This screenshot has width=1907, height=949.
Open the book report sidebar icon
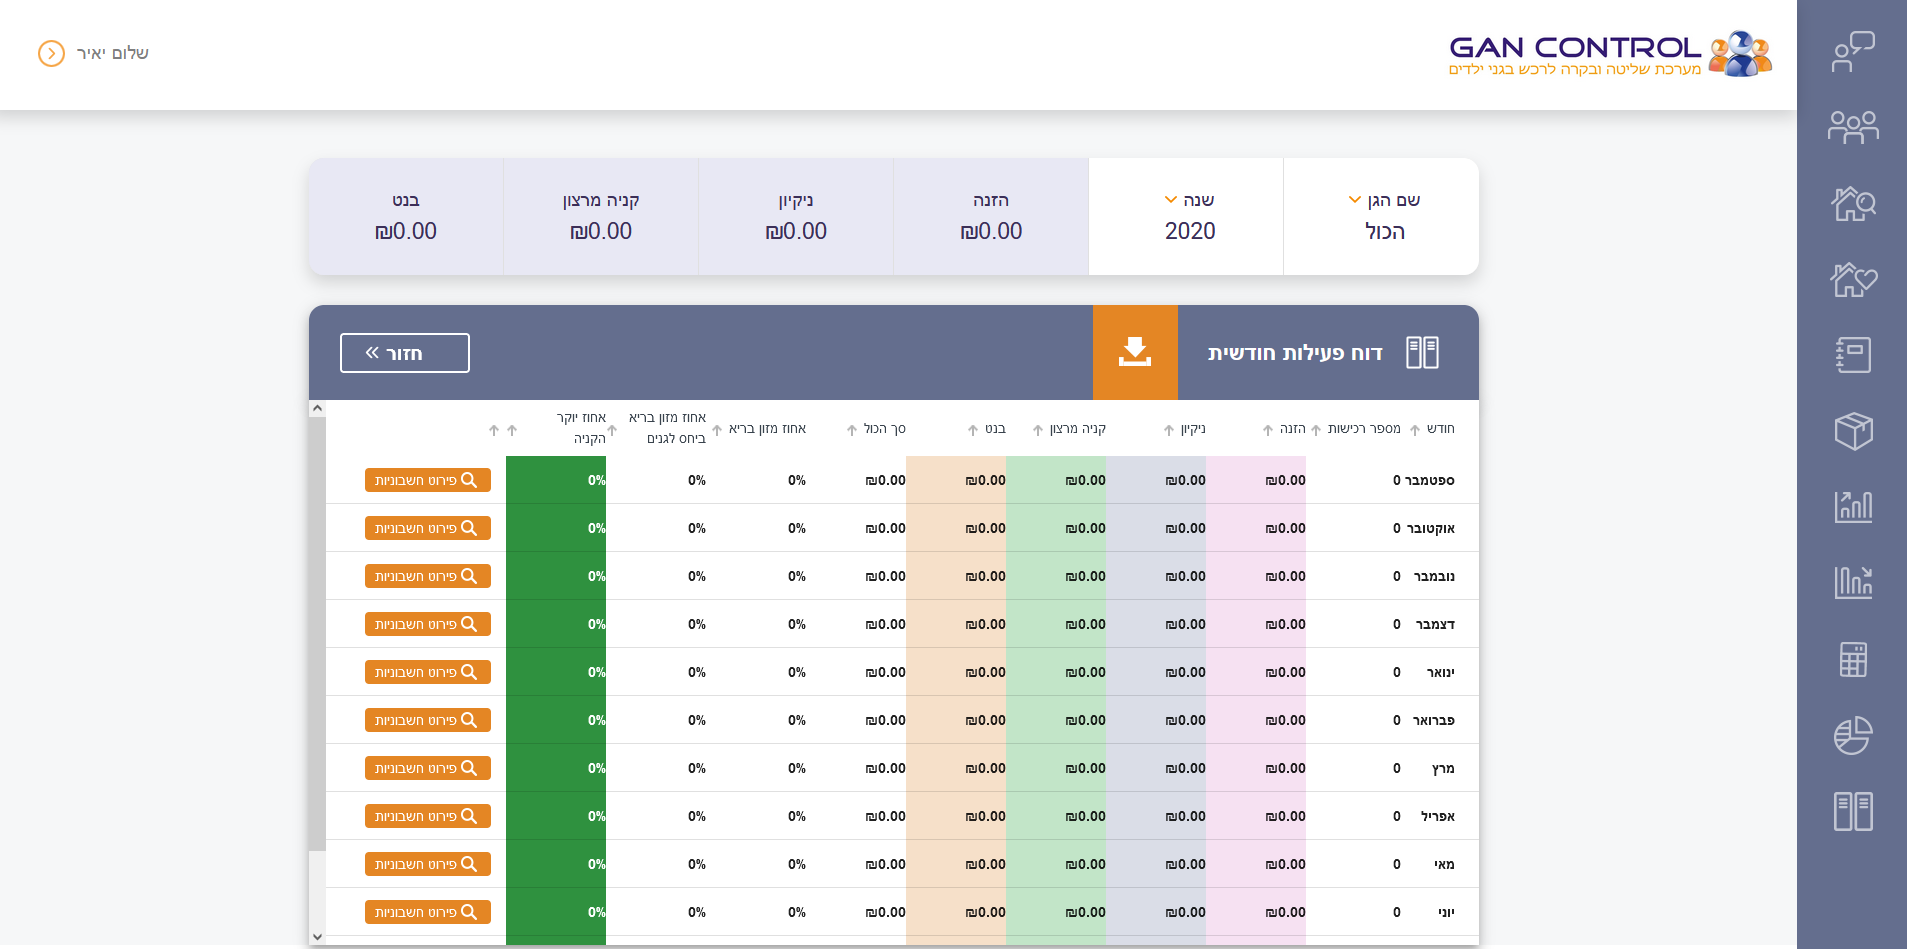click(1853, 811)
